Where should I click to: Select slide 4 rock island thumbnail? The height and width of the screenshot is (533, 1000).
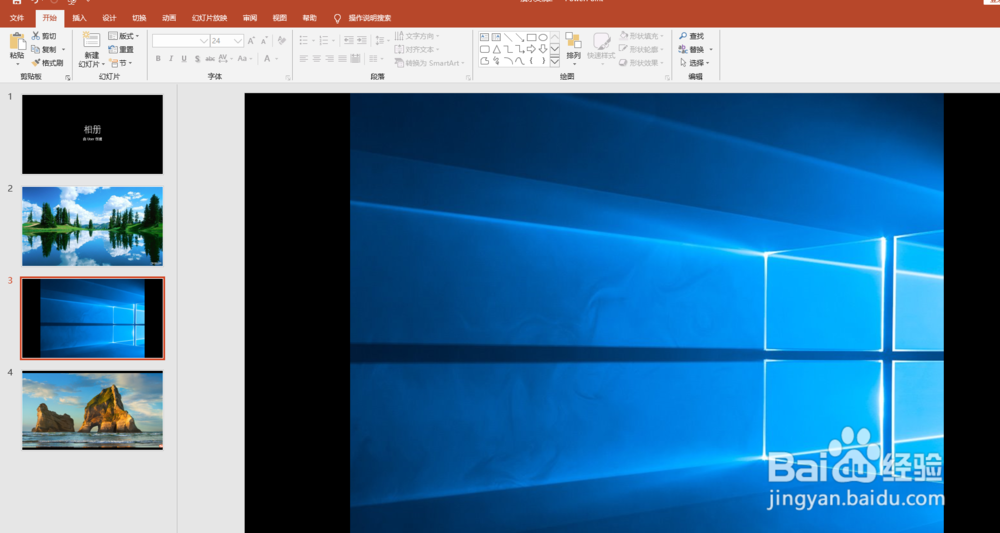click(x=92, y=410)
